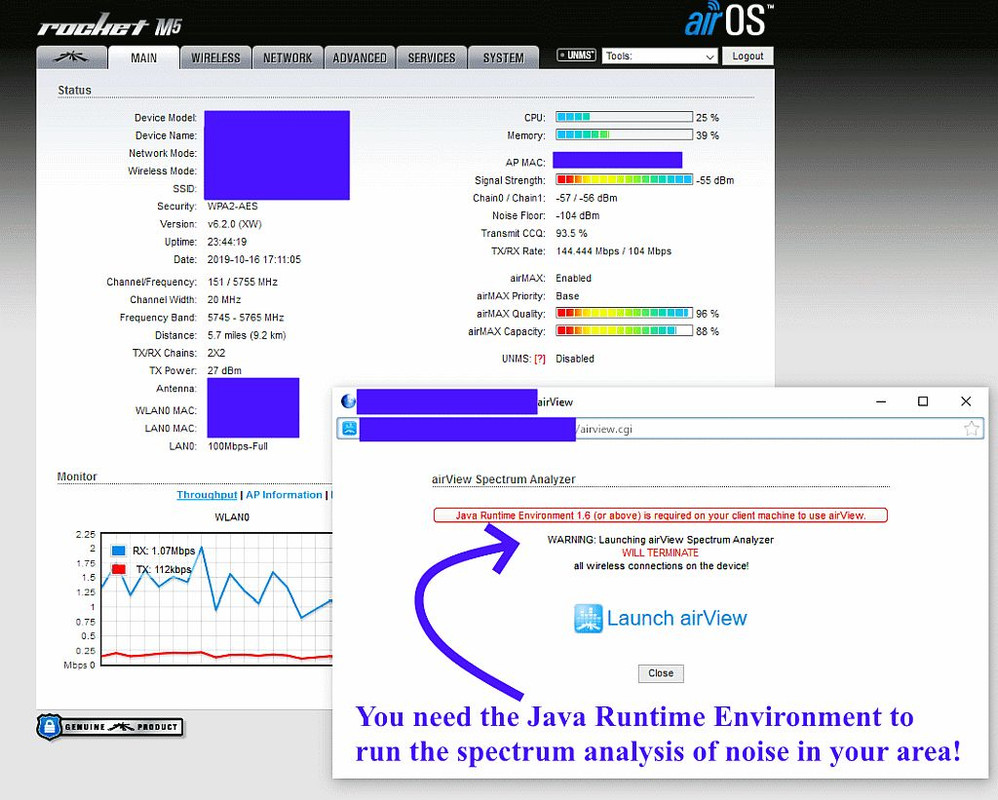Click the WLAN0 throughput graph
The height and width of the screenshot is (800, 998).
[x=216, y=600]
